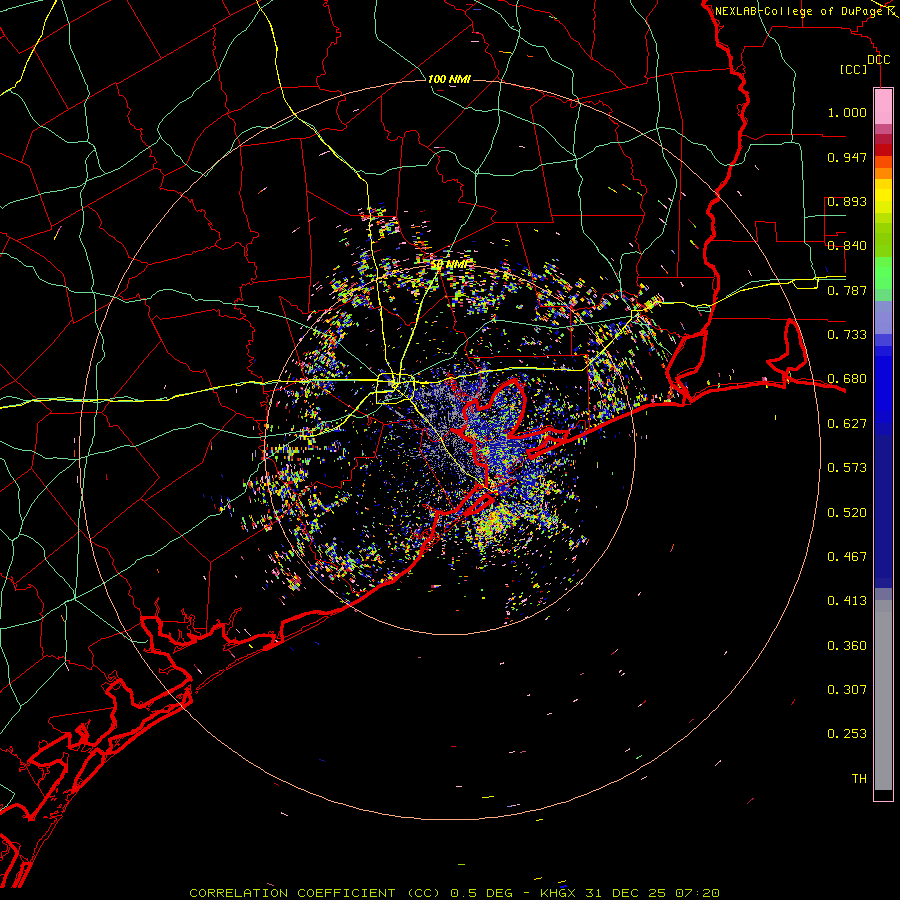Click the orange band of the color scale
The height and width of the screenshot is (900, 900).
click(883, 173)
